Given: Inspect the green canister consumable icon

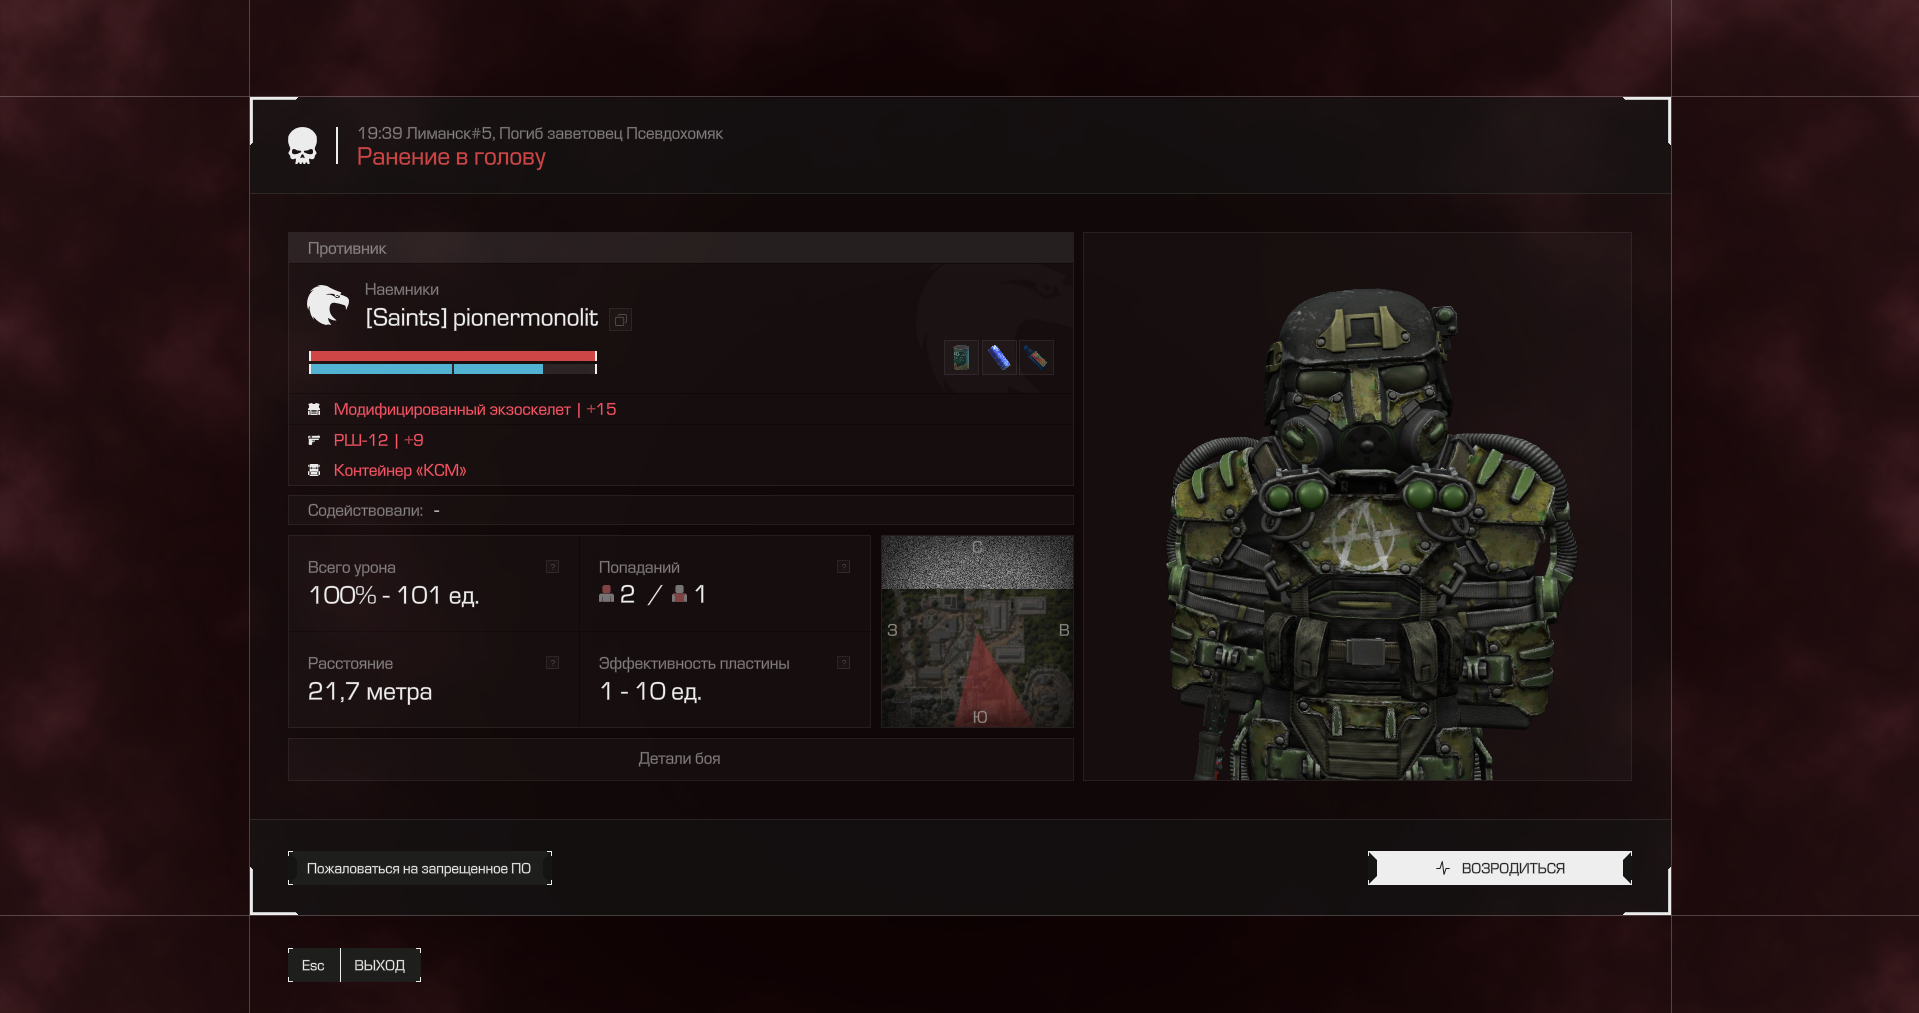Looking at the screenshot, I should click(961, 357).
